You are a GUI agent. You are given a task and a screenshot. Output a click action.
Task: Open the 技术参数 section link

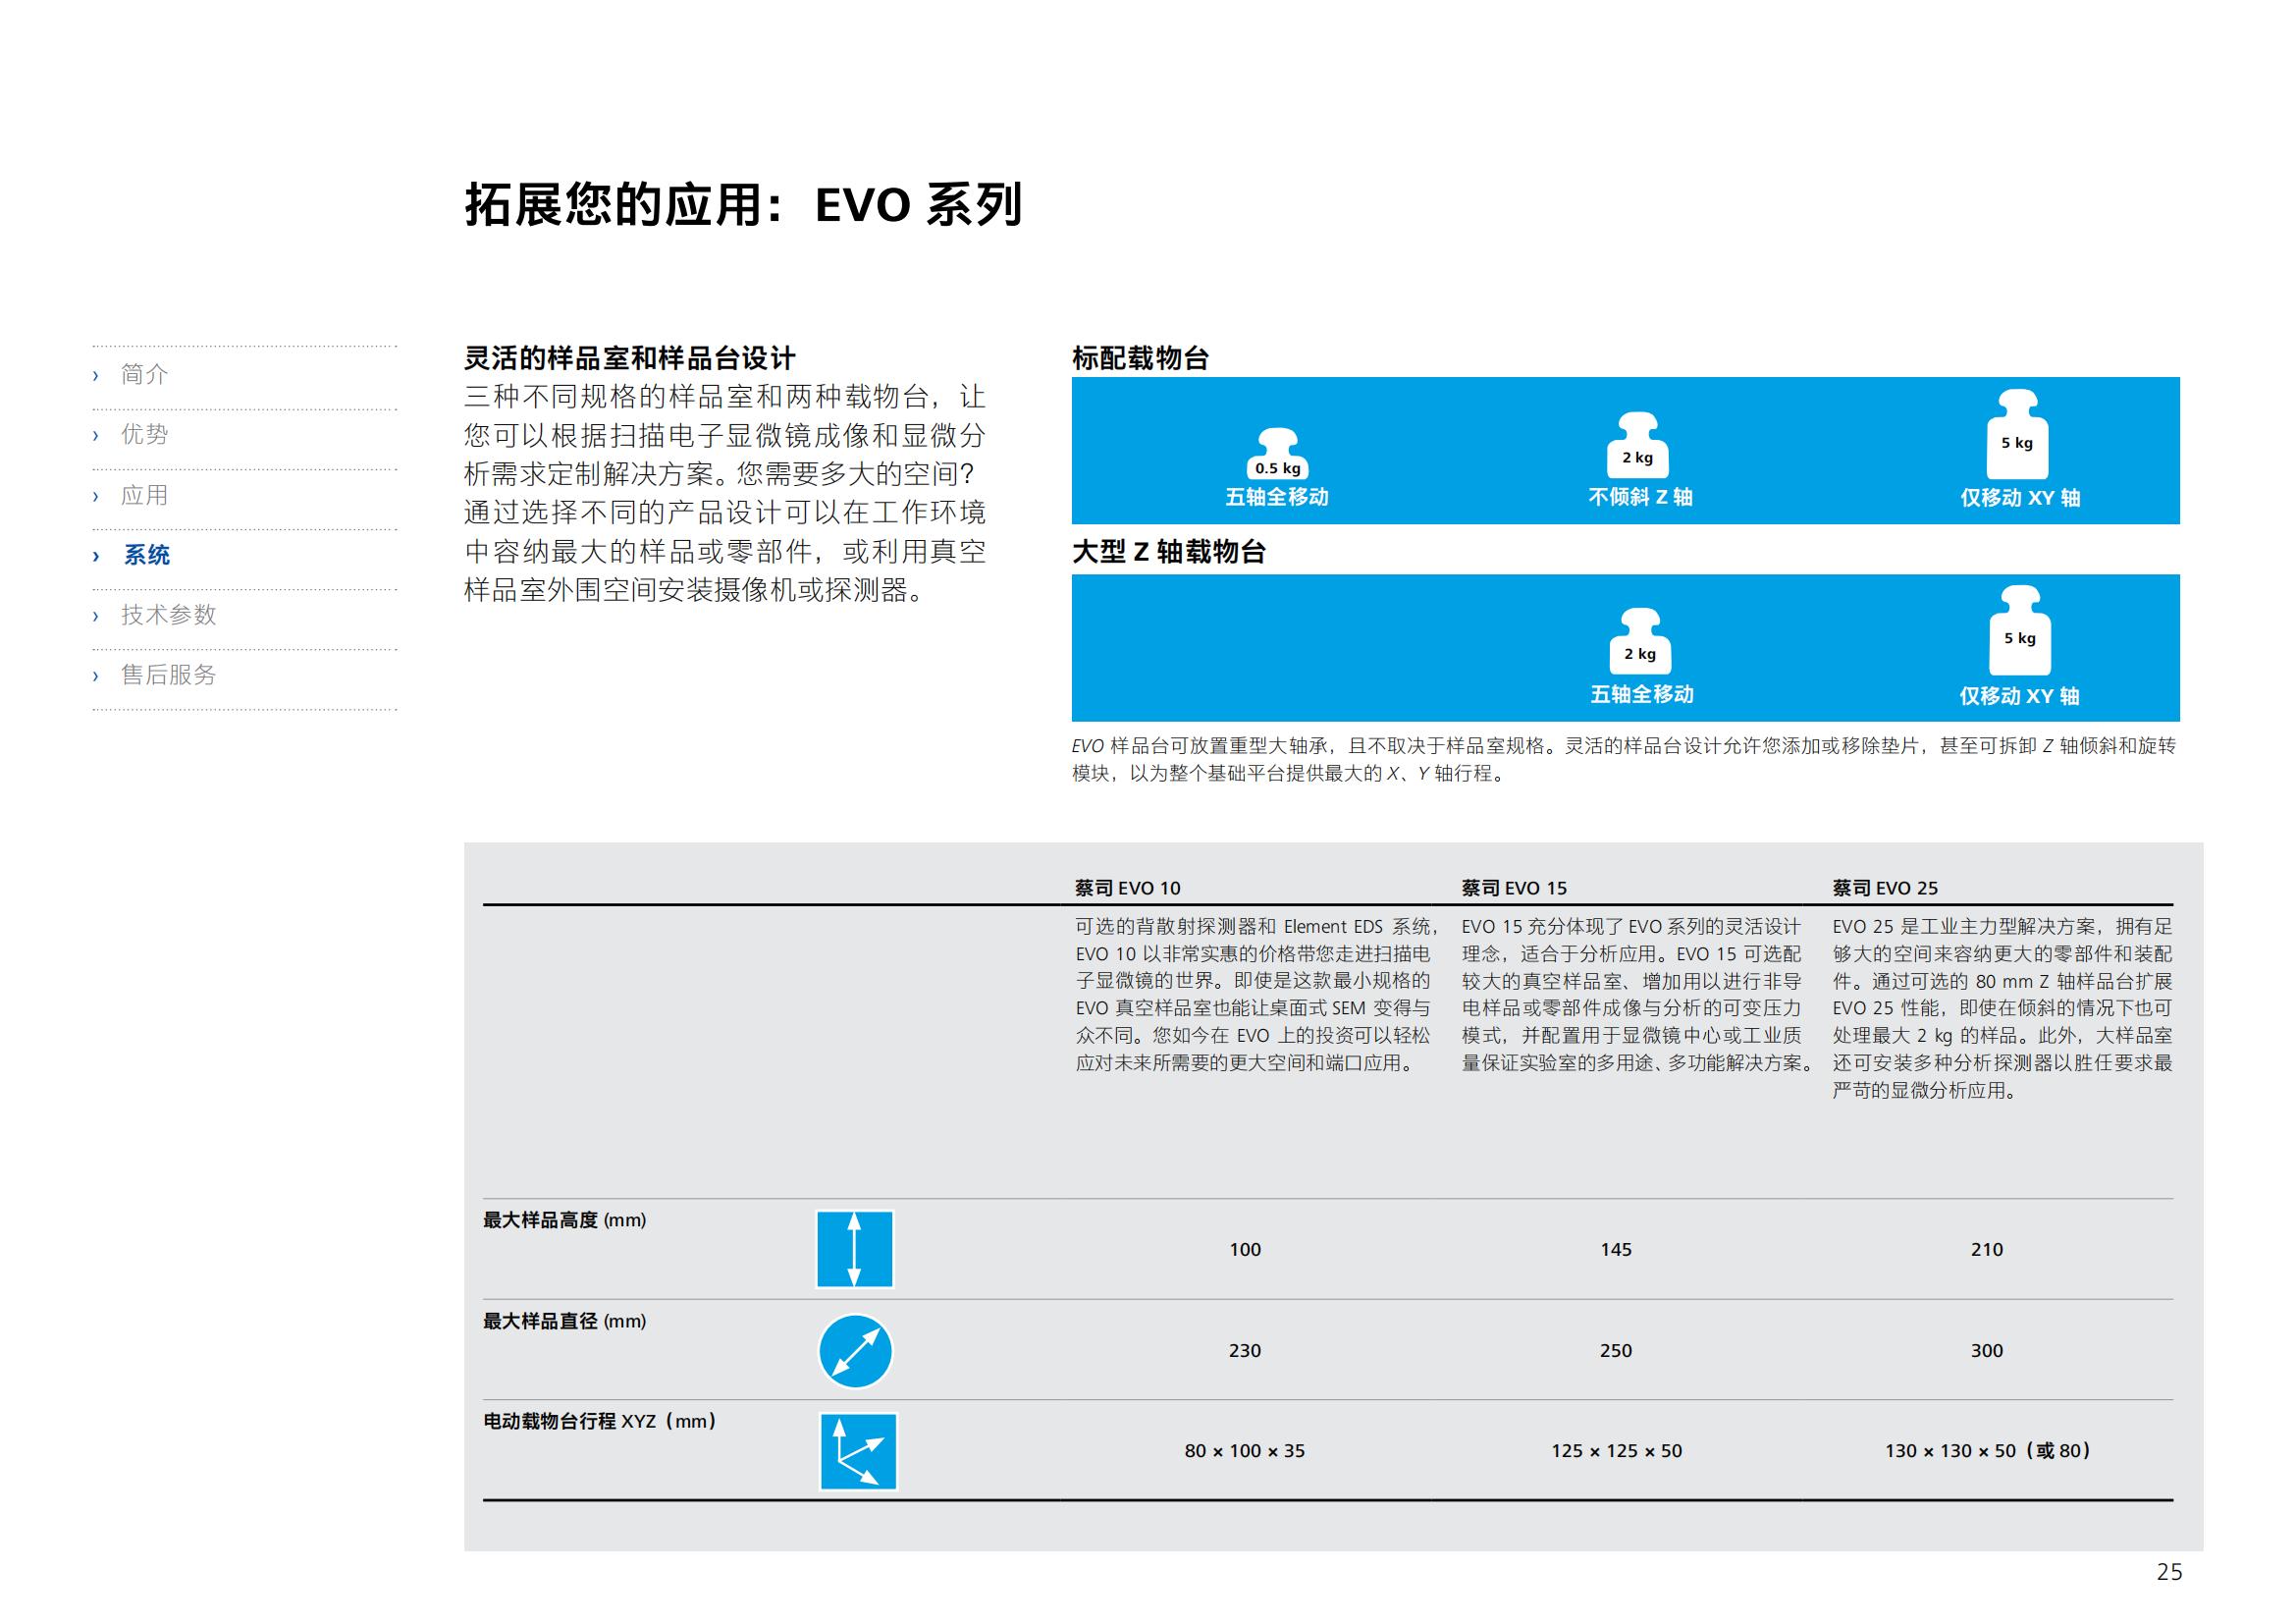[x=169, y=615]
